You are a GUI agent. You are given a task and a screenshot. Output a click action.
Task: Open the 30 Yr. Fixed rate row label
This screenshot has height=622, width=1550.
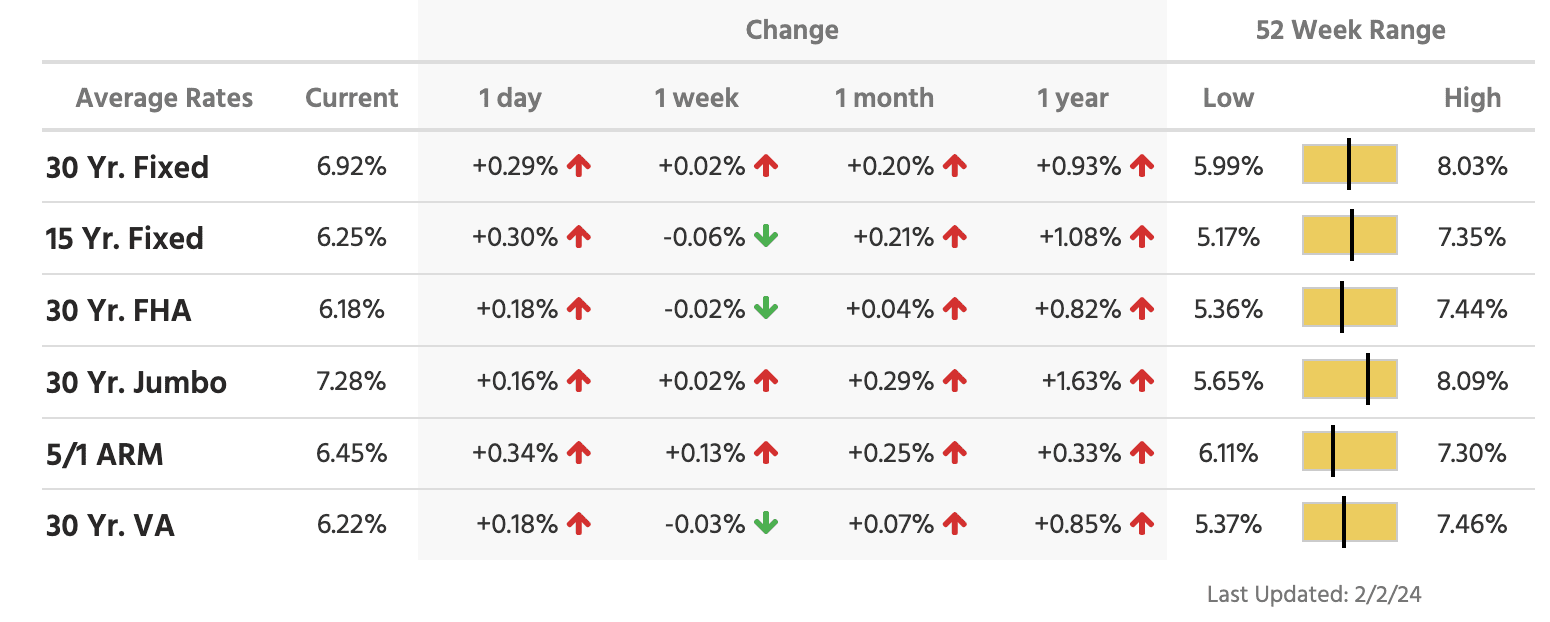127,167
